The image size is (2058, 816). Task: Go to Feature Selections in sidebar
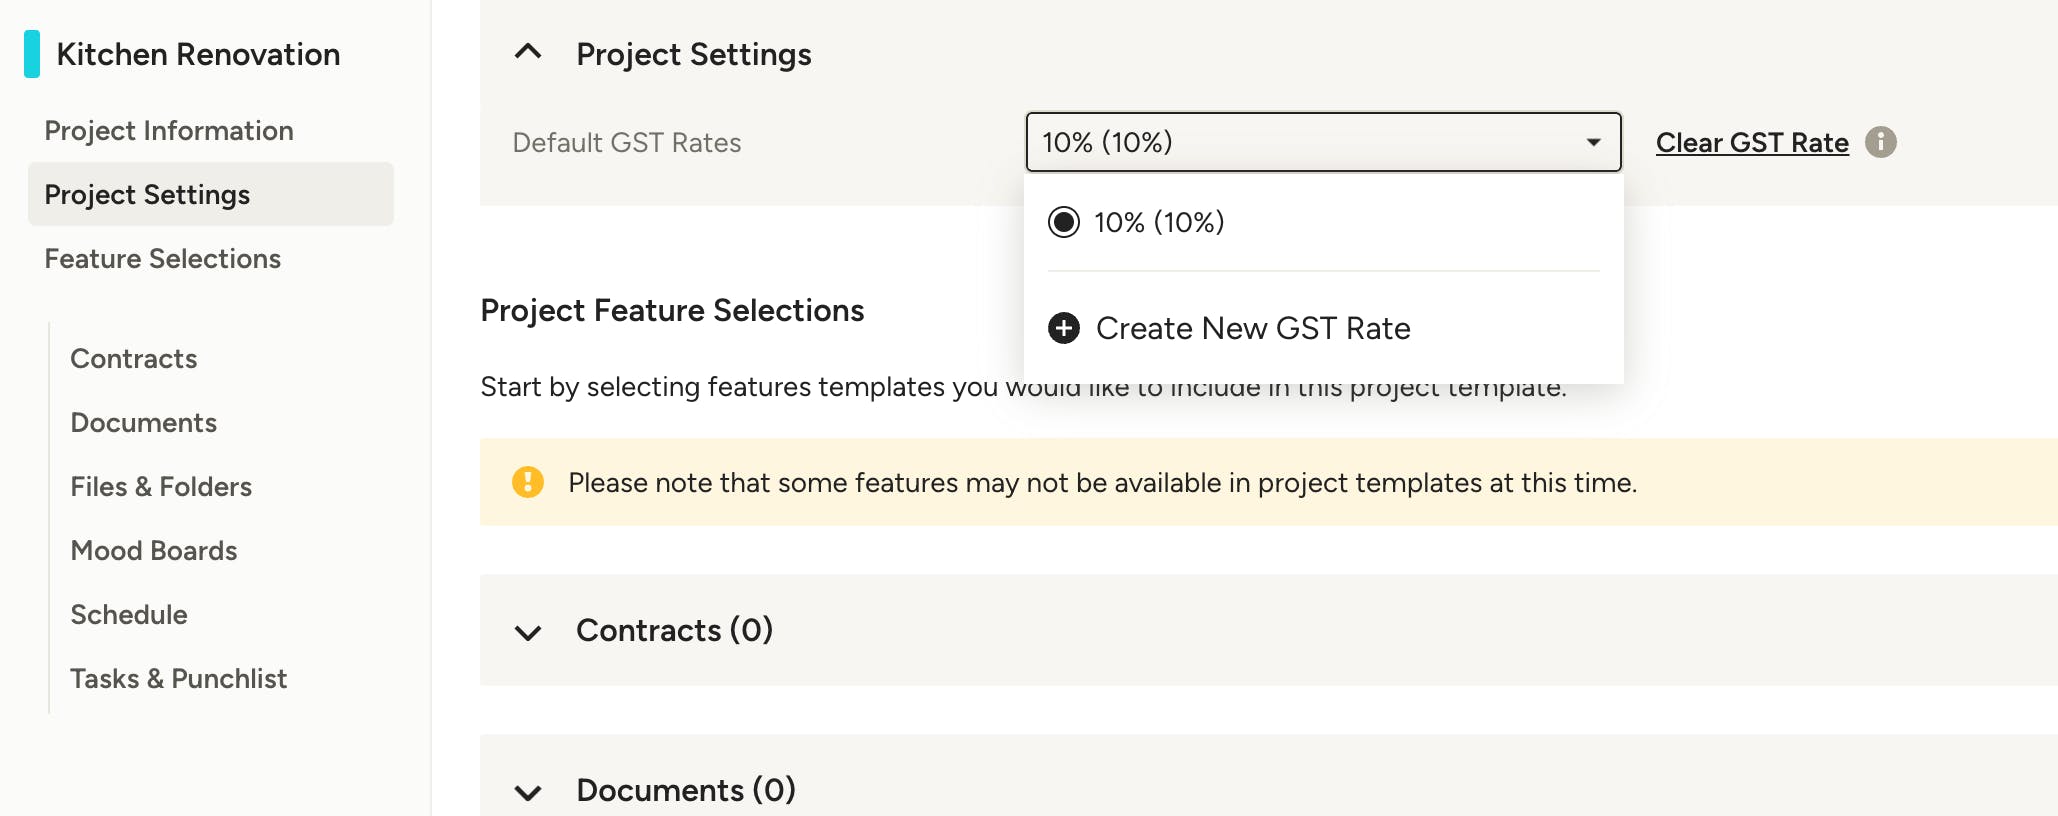(163, 259)
